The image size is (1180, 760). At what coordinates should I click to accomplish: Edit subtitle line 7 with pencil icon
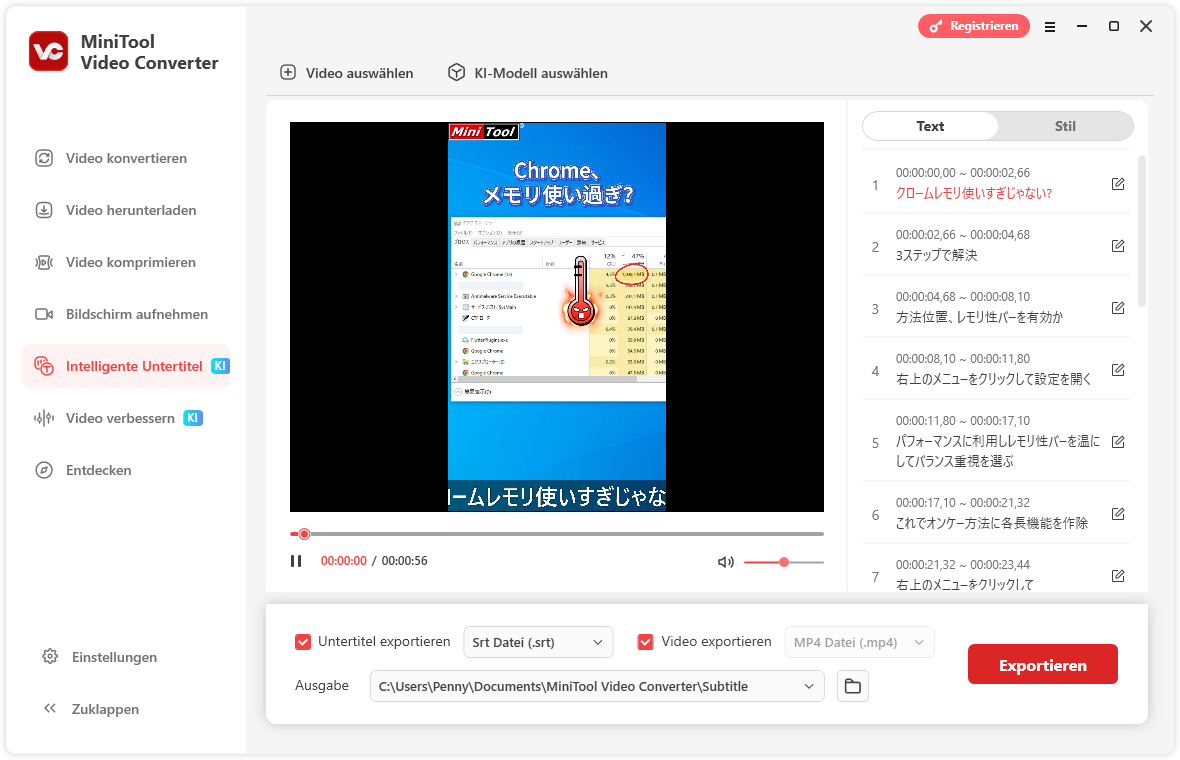tap(1118, 576)
